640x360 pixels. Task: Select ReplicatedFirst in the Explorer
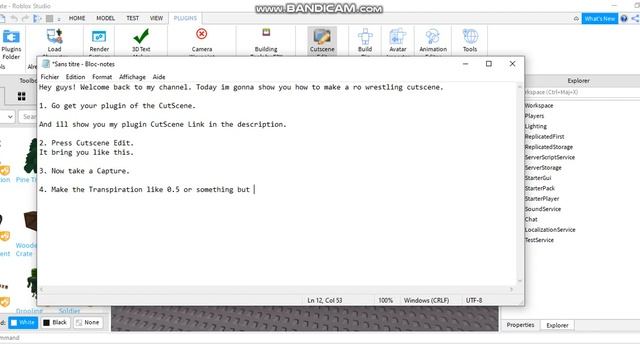pos(544,136)
